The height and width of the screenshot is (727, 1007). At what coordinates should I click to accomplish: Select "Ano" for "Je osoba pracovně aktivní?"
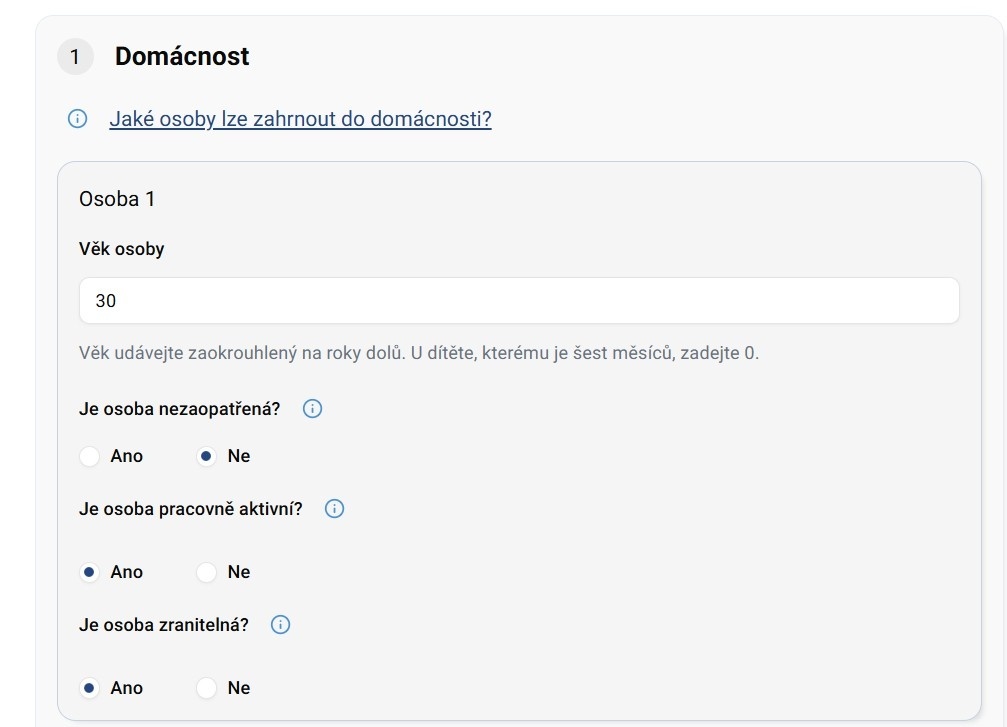coord(90,572)
